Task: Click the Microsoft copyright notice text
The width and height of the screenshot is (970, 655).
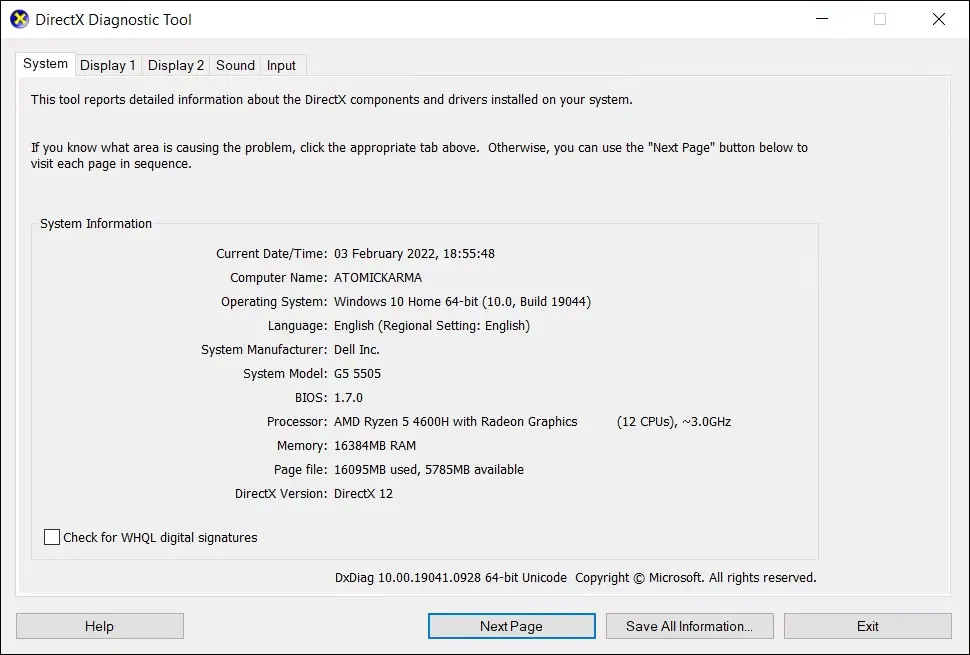Action: [x=696, y=578]
